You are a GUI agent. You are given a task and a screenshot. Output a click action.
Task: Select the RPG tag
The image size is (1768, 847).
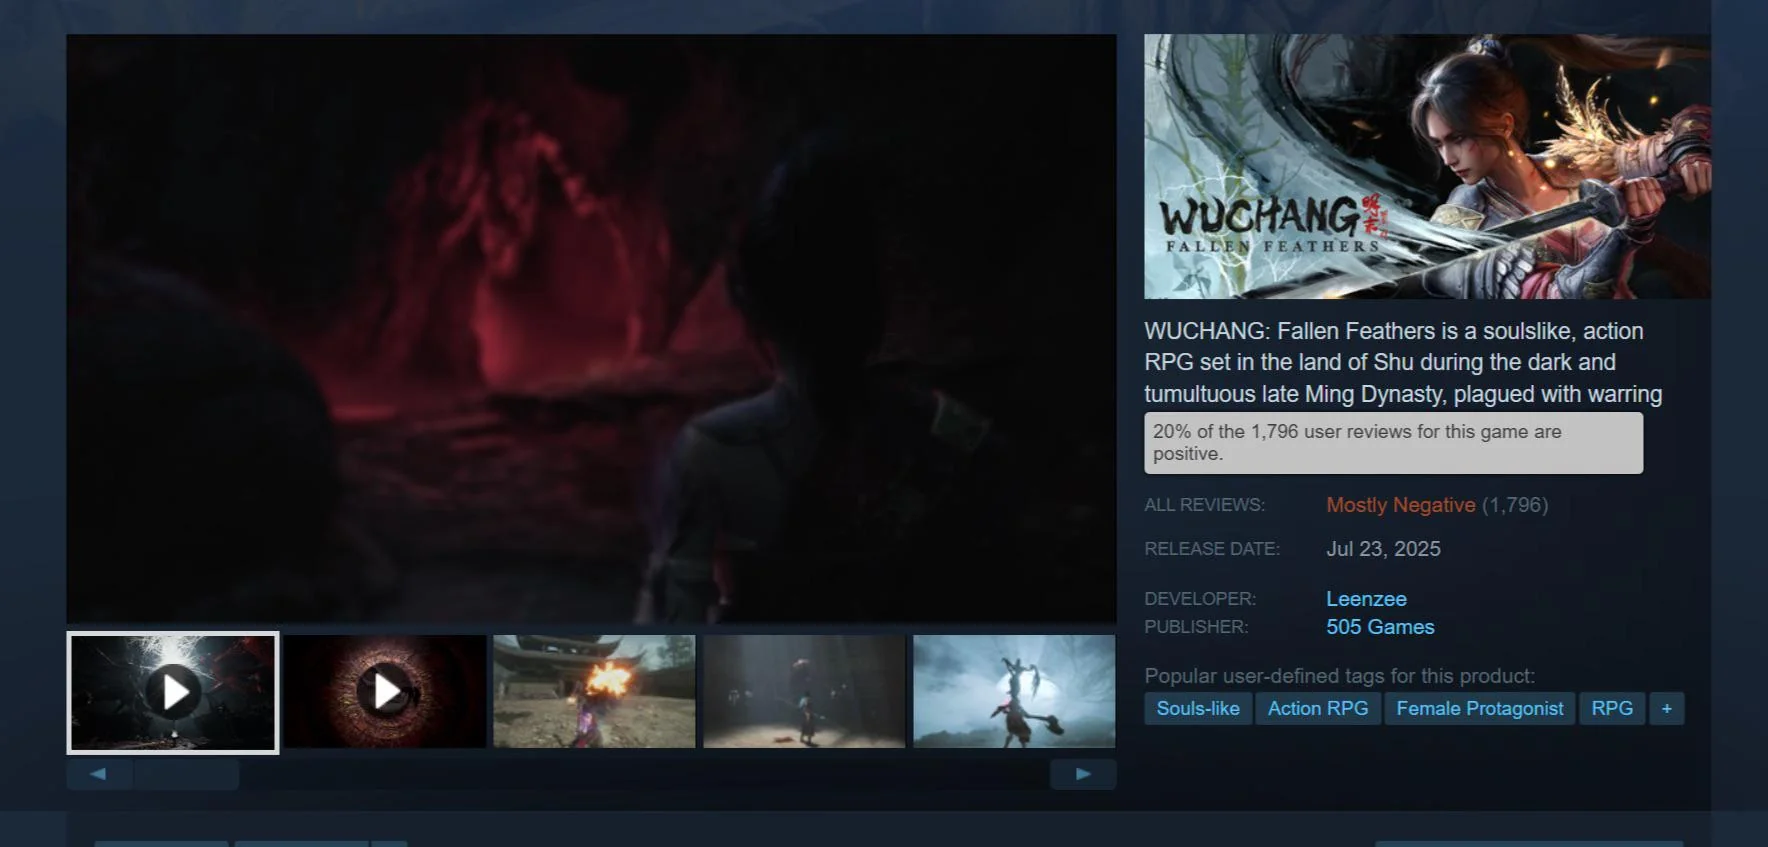coord(1611,709)
